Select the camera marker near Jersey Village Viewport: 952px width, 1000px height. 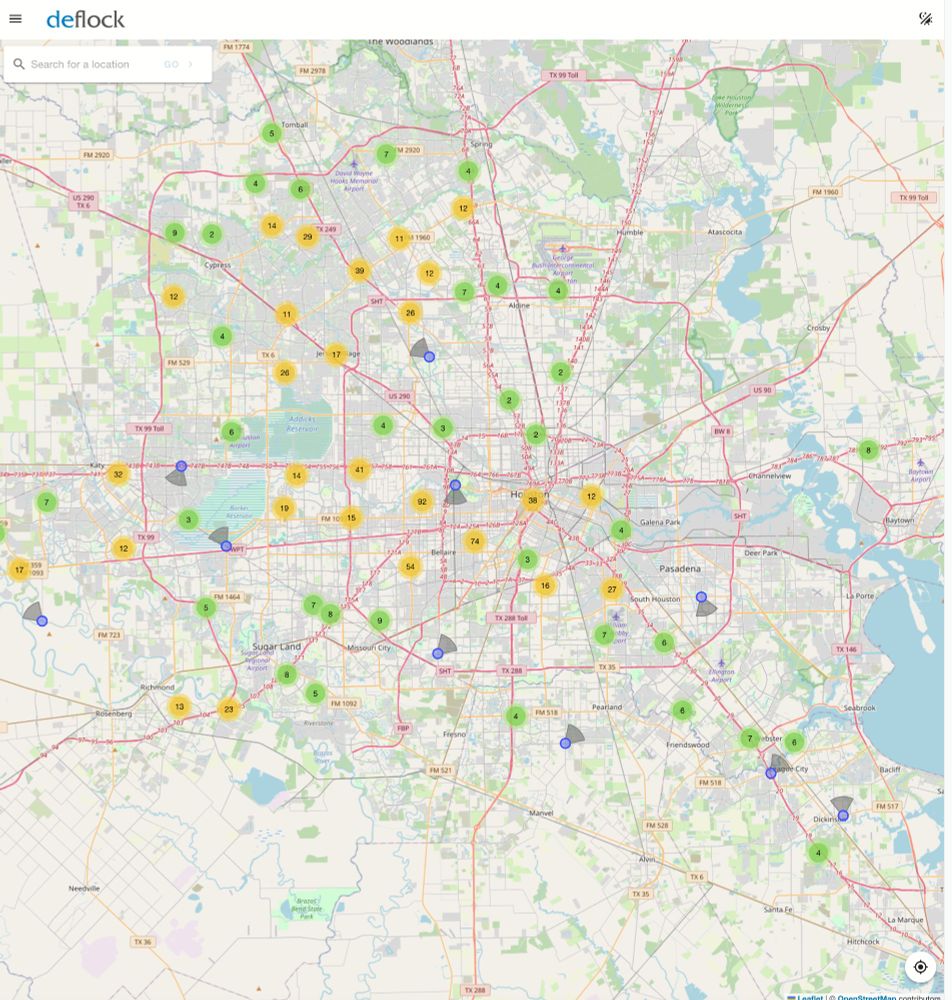point(428,356)
